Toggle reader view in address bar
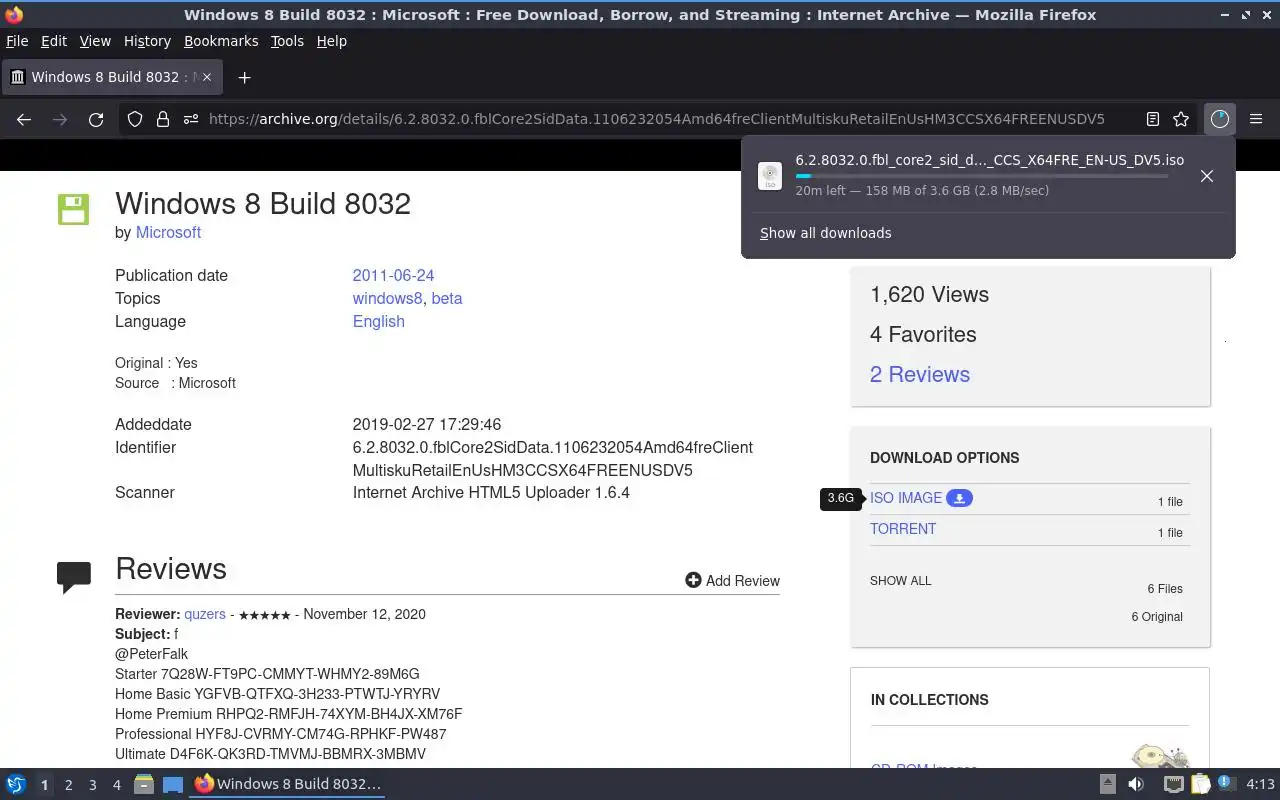The image size is (1280, 800). click(1152, 119)
